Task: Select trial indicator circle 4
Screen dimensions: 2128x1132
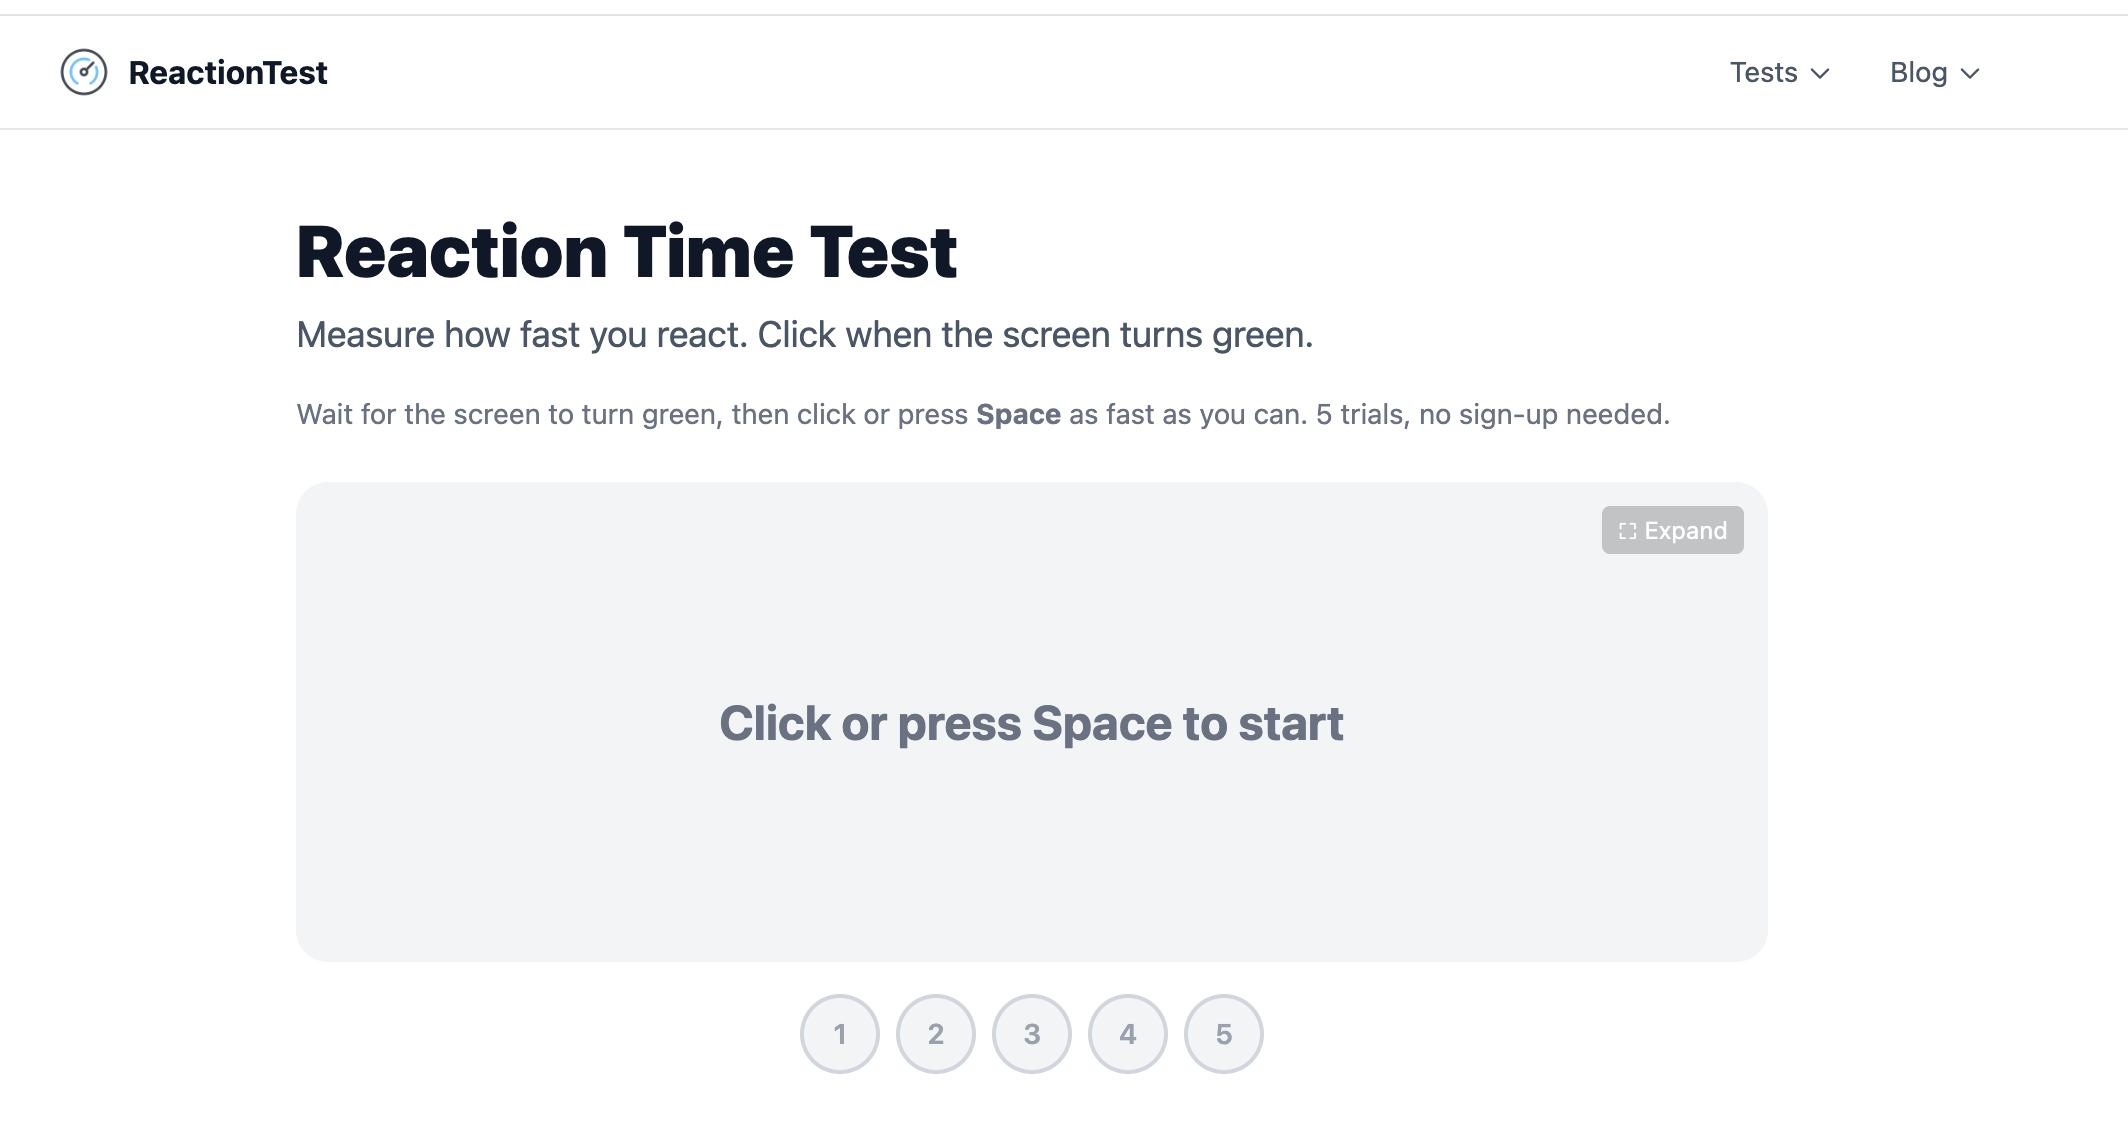Action: tap(1128, 1034)
